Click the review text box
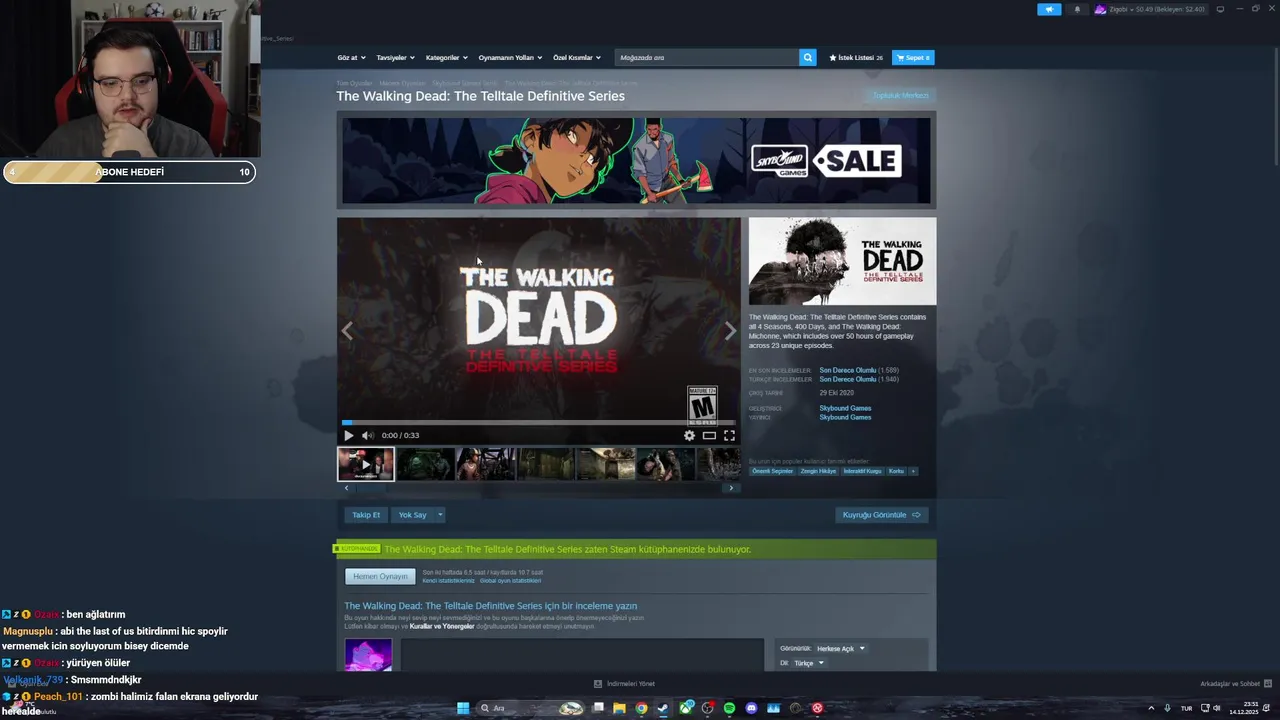 pyautogui.click(x=582, y=655)
